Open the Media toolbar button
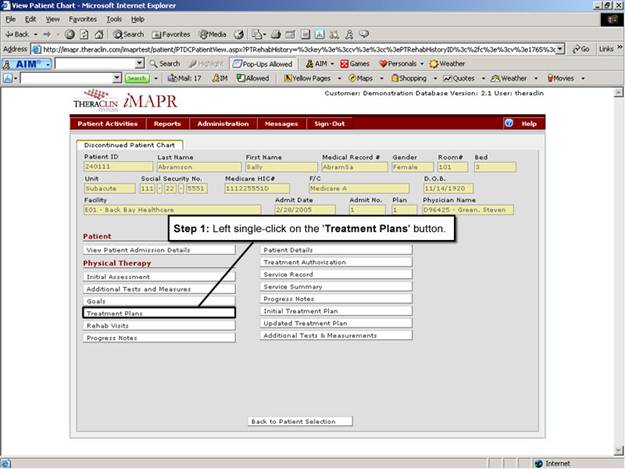 (x=212, y=34)
